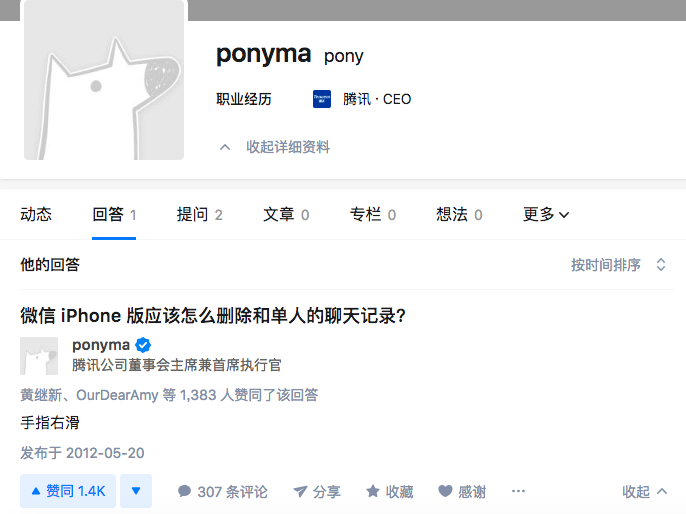
Task: Click the star 收藏 favorite icon
Action: click(373, 492)
